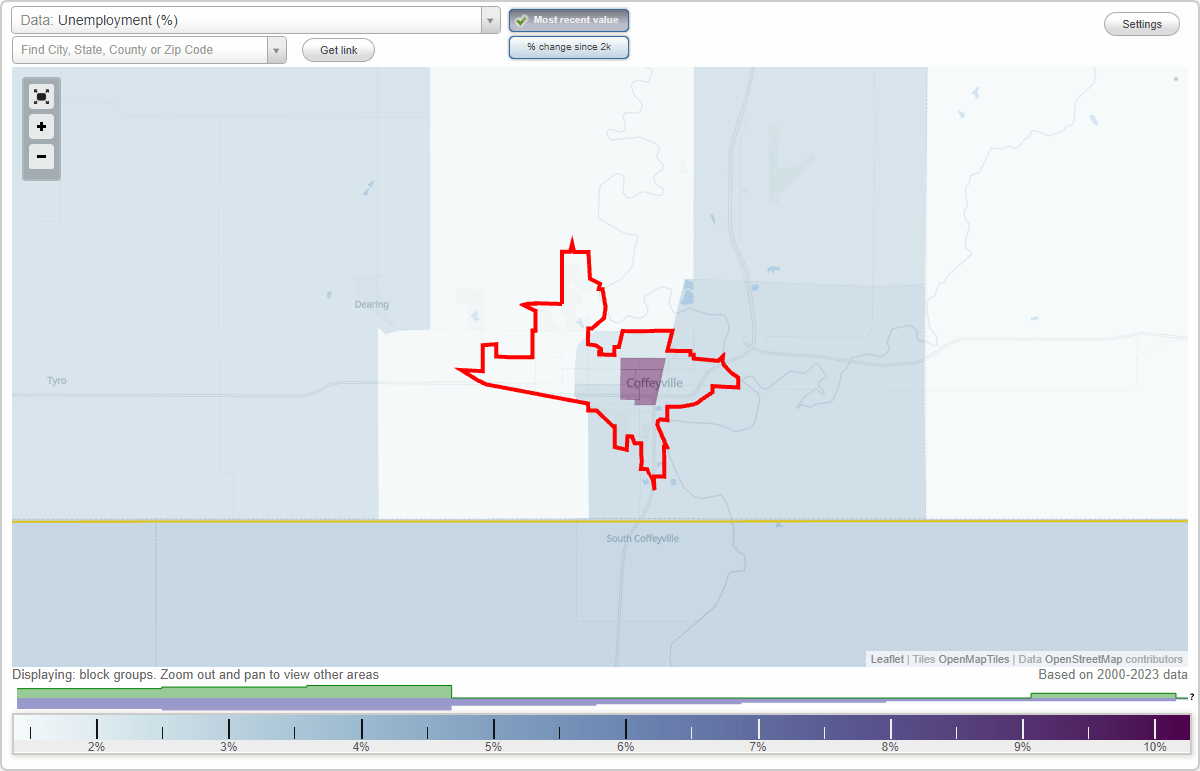Screen dimensions: 1200x771
Task: Change the 'Unemployment (%)' data series
Action: click(250, 20)
